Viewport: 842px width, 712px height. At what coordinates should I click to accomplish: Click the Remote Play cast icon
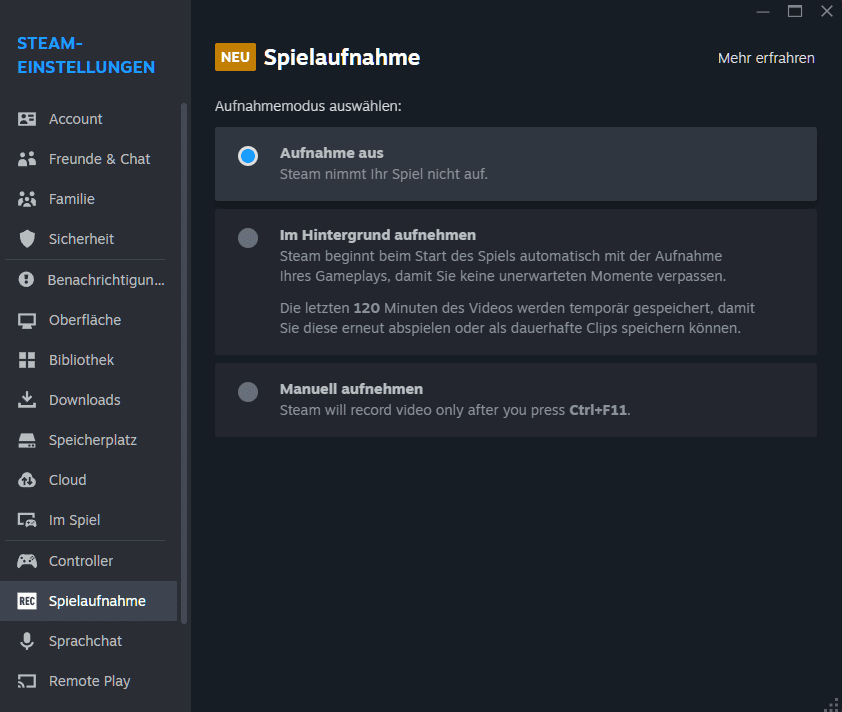coord(27,681)
